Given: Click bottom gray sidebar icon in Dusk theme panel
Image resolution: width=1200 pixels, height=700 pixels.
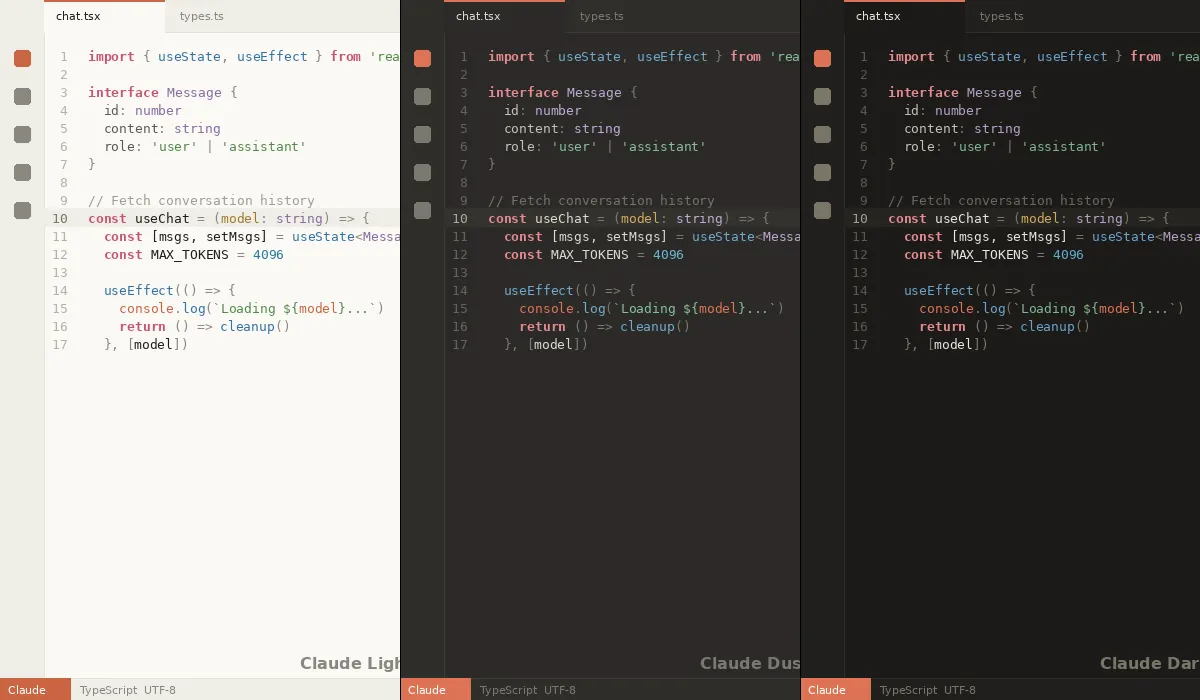Looking at the screenshot, I should 422,211.
